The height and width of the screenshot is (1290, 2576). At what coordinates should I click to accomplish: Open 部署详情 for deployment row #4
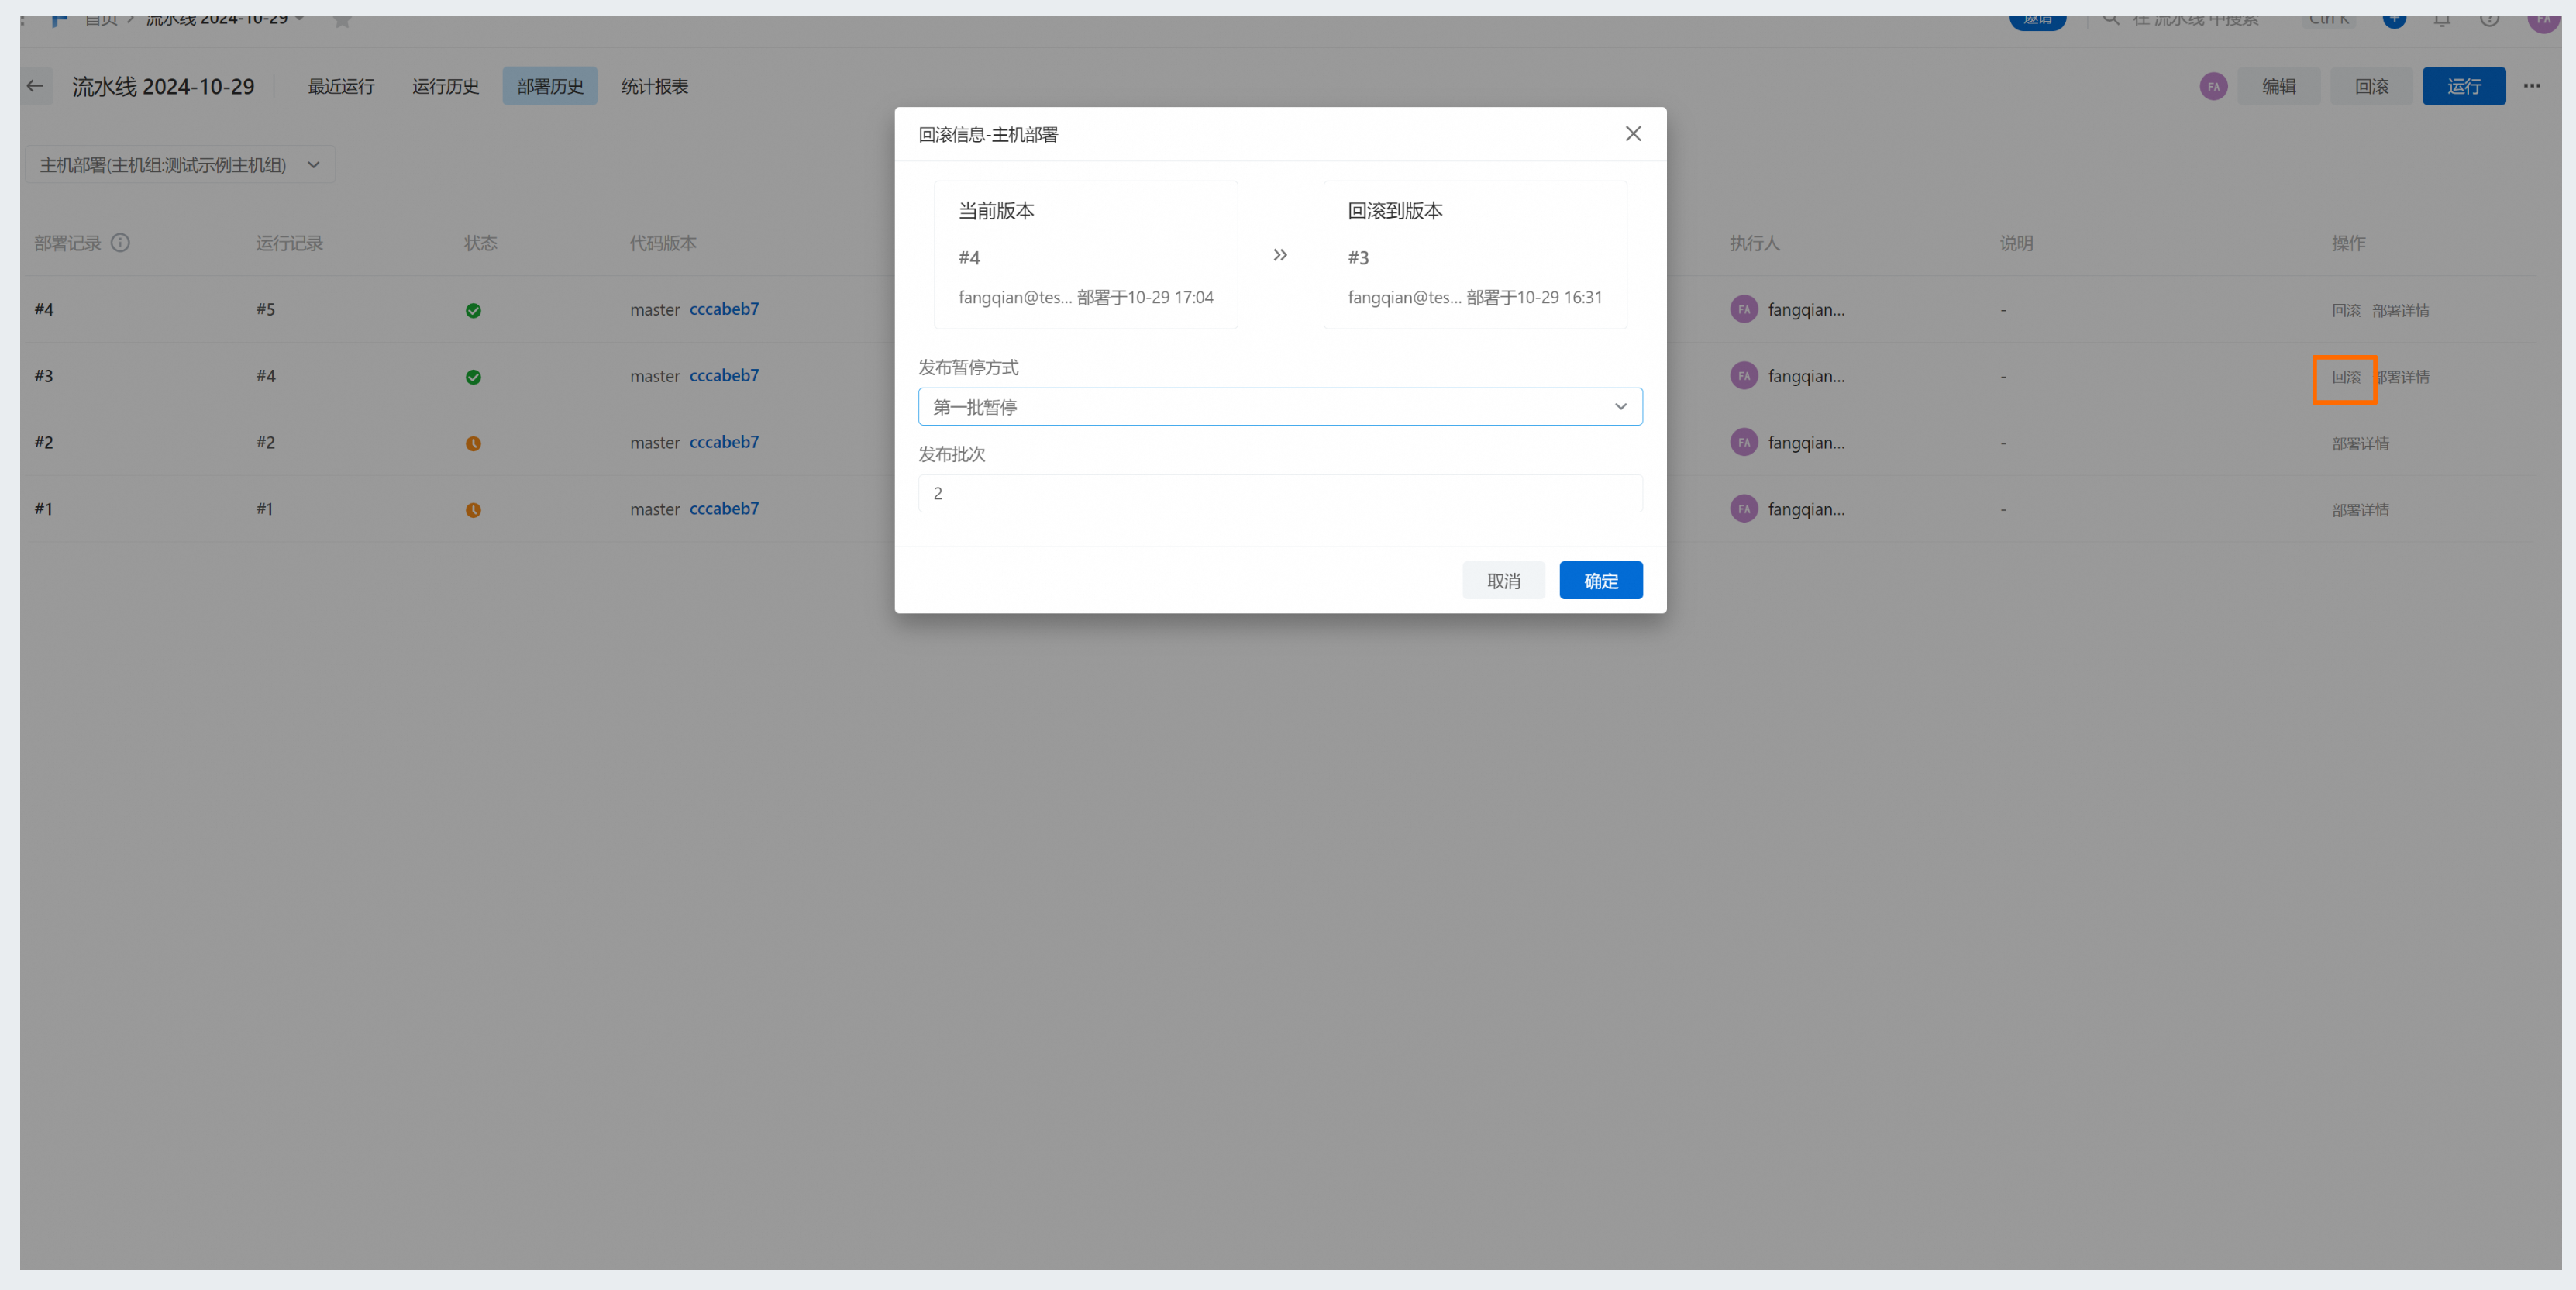[2400, 310]
